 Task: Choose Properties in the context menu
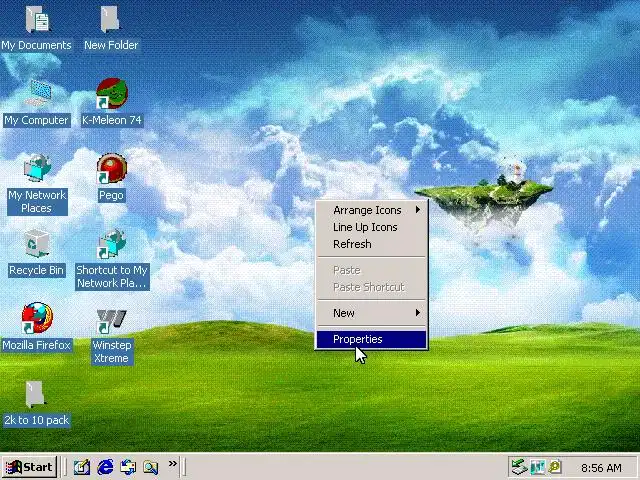tap(371, 339)
